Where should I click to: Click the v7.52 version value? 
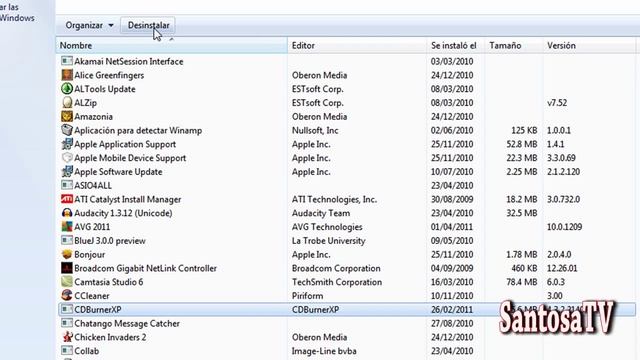[x=557, y=103]
